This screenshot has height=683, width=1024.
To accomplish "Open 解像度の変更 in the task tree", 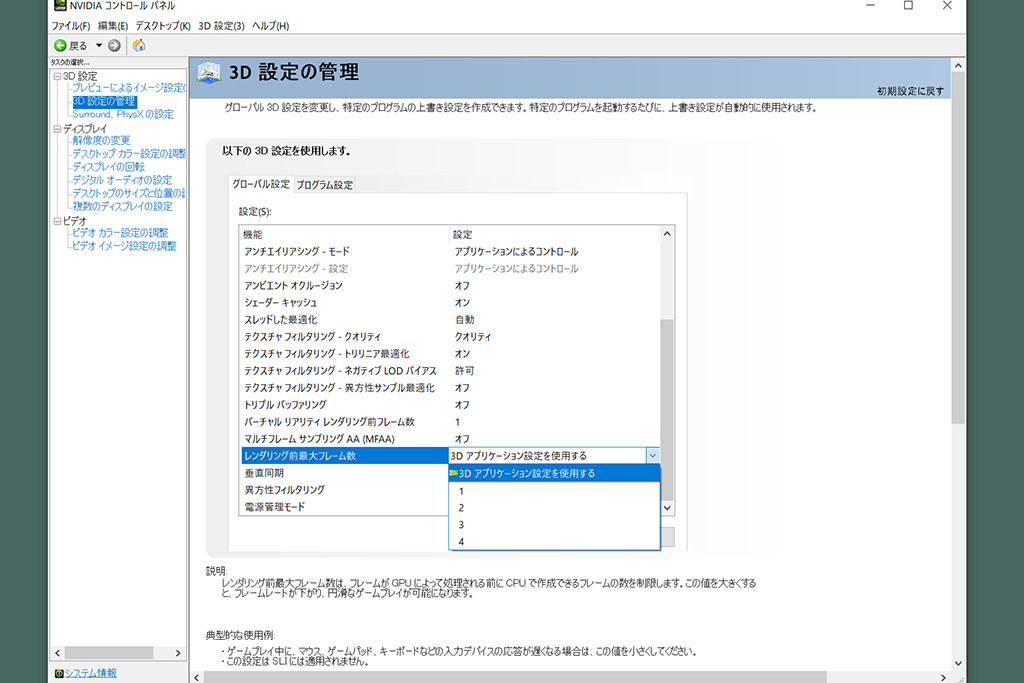I will point(101,140).
